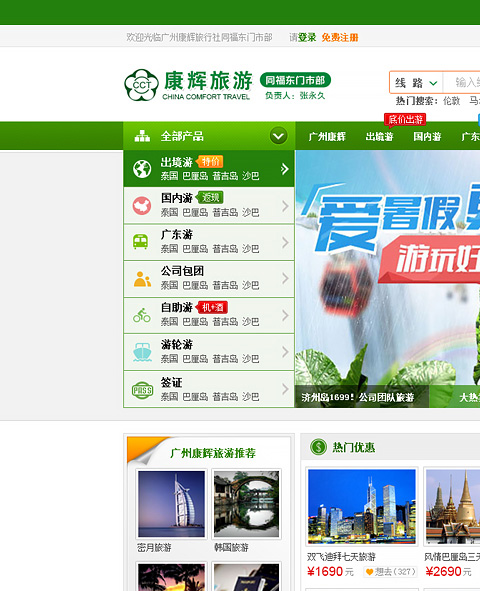Collapse 全部产品 with the round chevron button
Viewport: 480px width, 591px height.
pyautogui.click(x=278, y=136)
